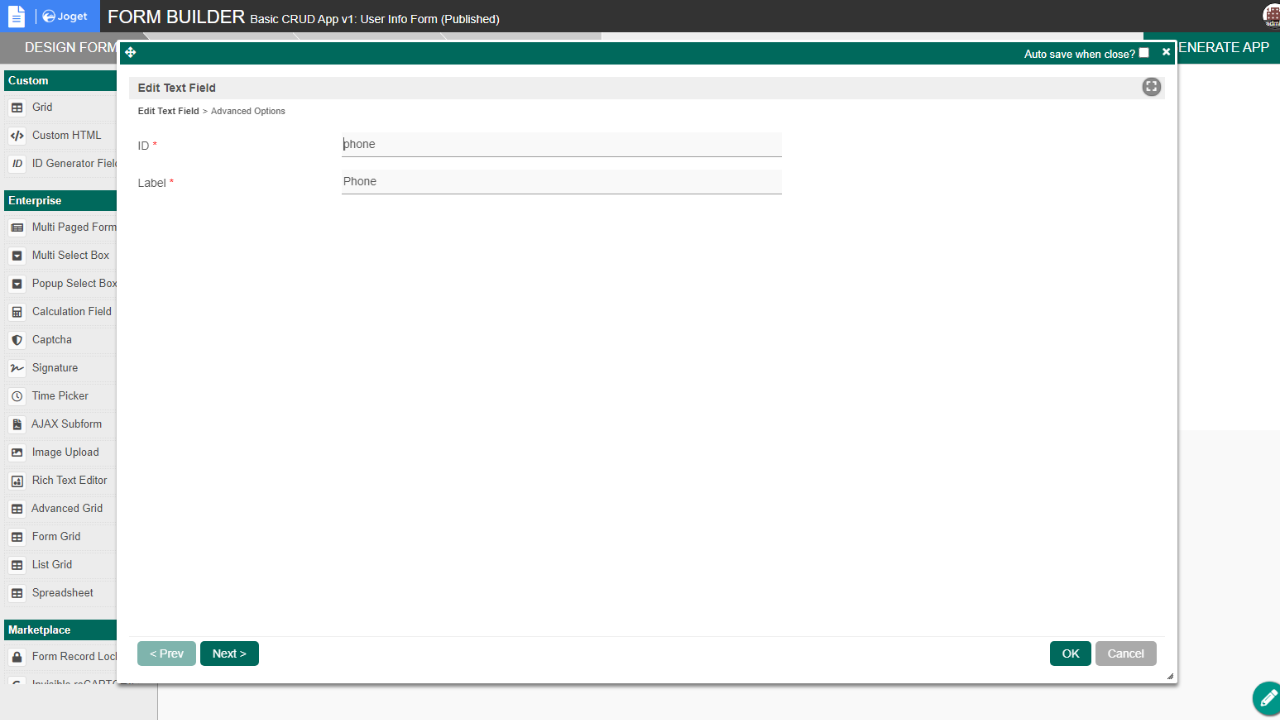This screenshot has height=720, width=1280.
Task: Select the Signature element icon
Action: (17, 368)
